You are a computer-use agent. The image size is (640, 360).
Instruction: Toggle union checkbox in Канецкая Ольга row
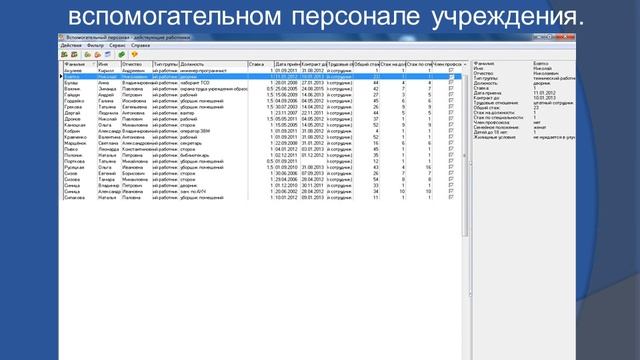[451, 125]
